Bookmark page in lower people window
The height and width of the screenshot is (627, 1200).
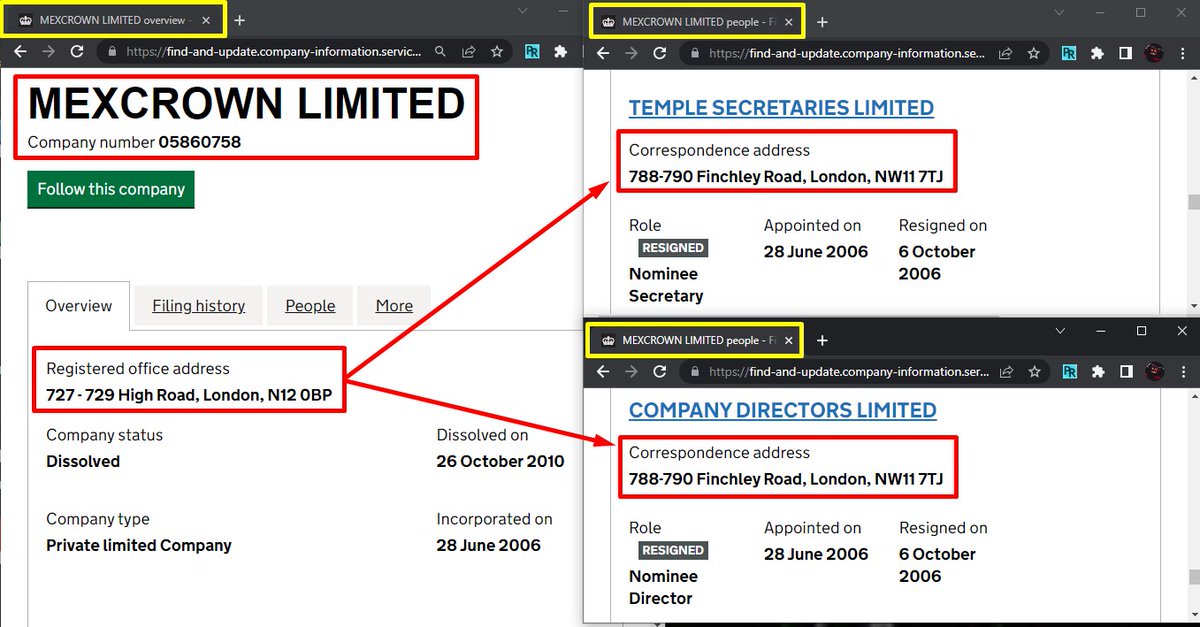tap(1033, 371)
